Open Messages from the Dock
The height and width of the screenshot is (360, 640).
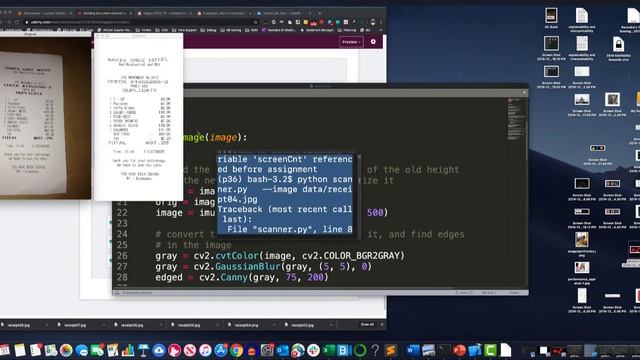[x=82, y=350]
